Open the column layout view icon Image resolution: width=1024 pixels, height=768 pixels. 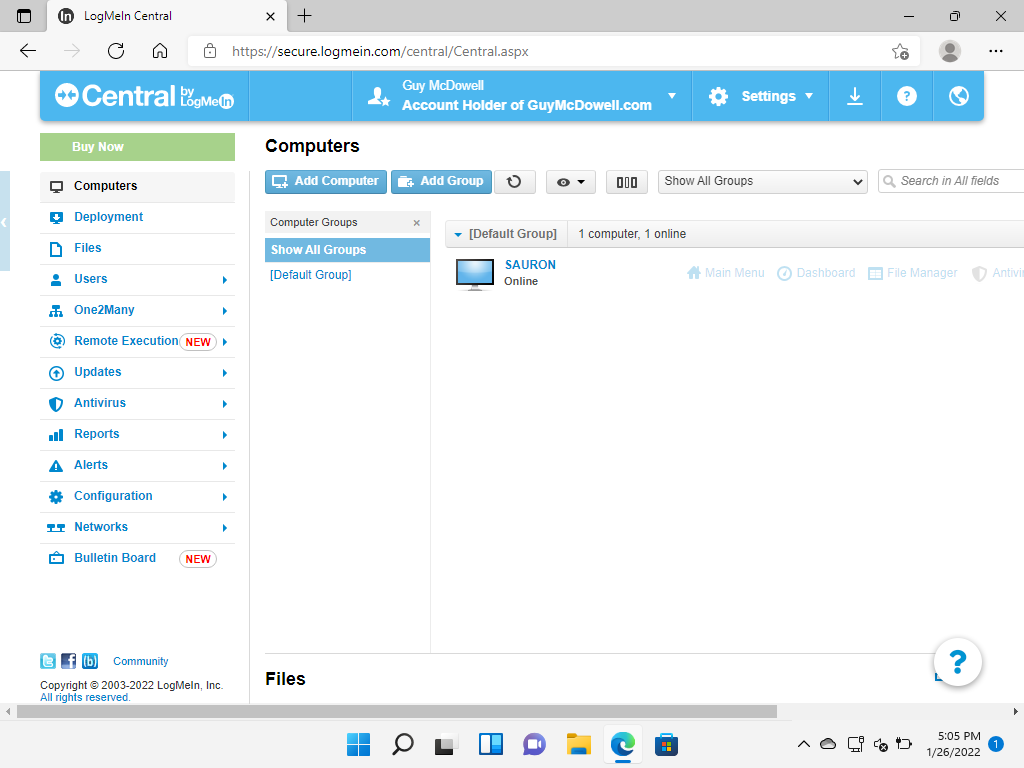point(627,182)
